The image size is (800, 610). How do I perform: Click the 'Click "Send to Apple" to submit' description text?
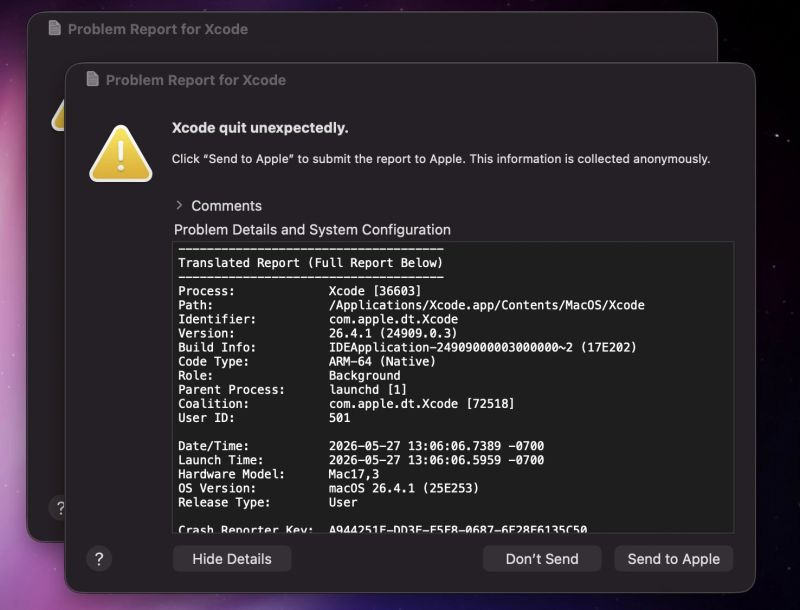(x=441, y=159)
